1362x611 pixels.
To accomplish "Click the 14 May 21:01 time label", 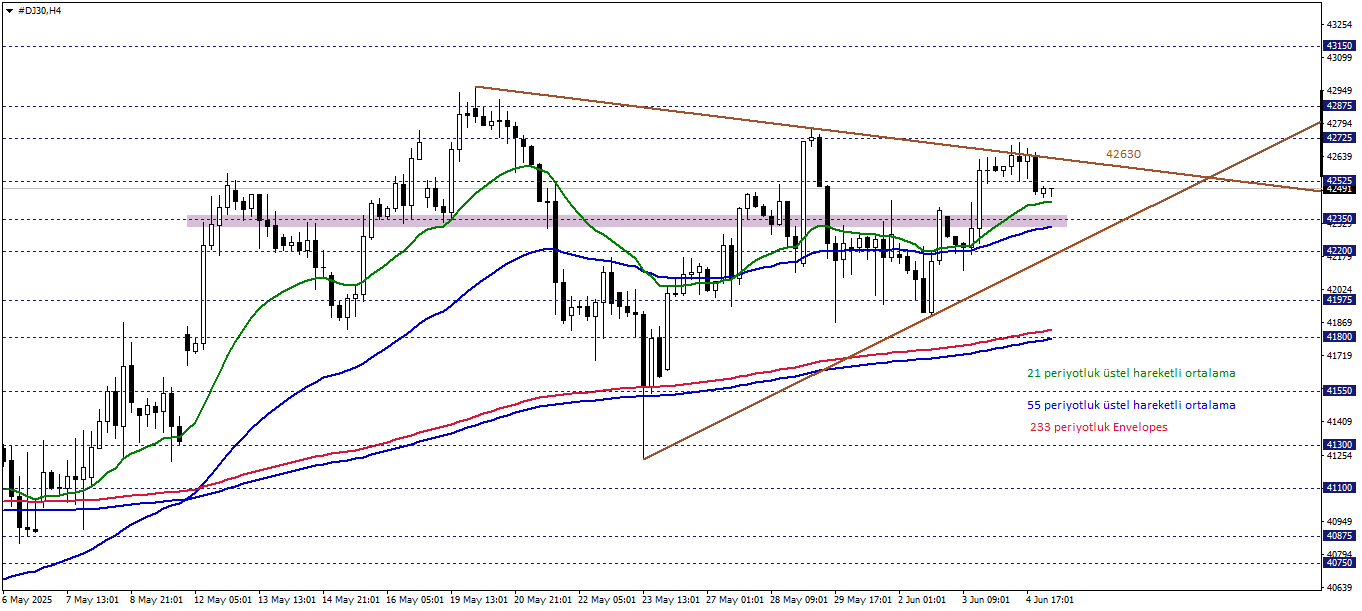I will point(350,600).
